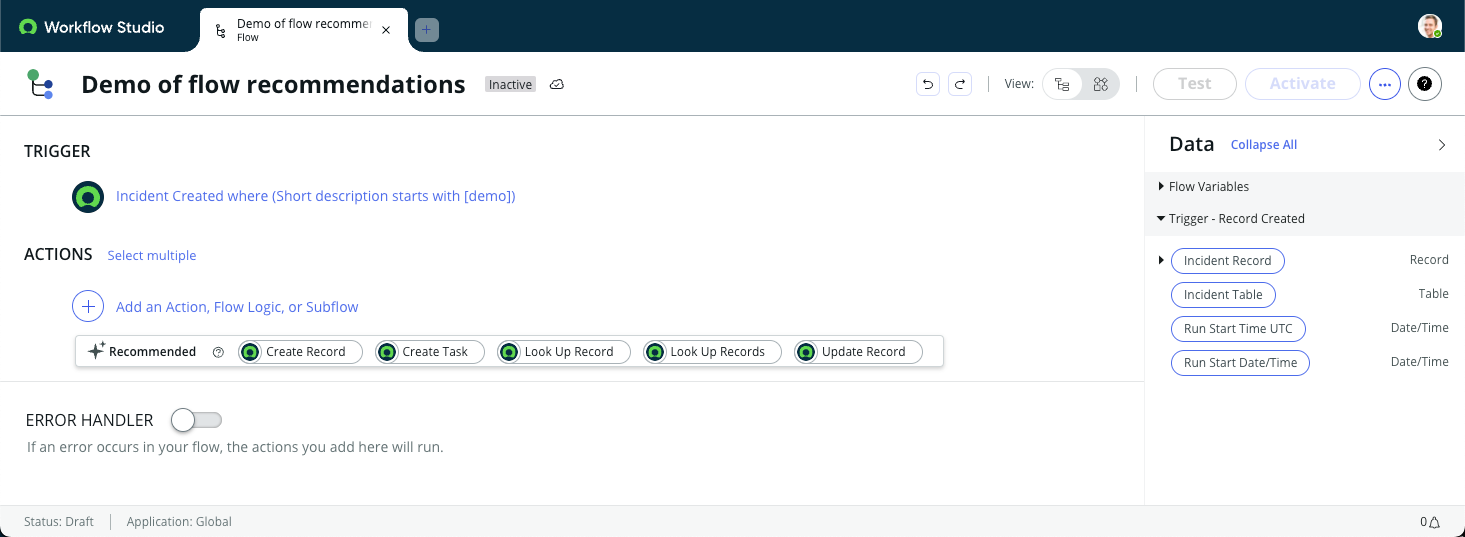
Task: Open the user profile avatar
Action: coord(1430,26)
